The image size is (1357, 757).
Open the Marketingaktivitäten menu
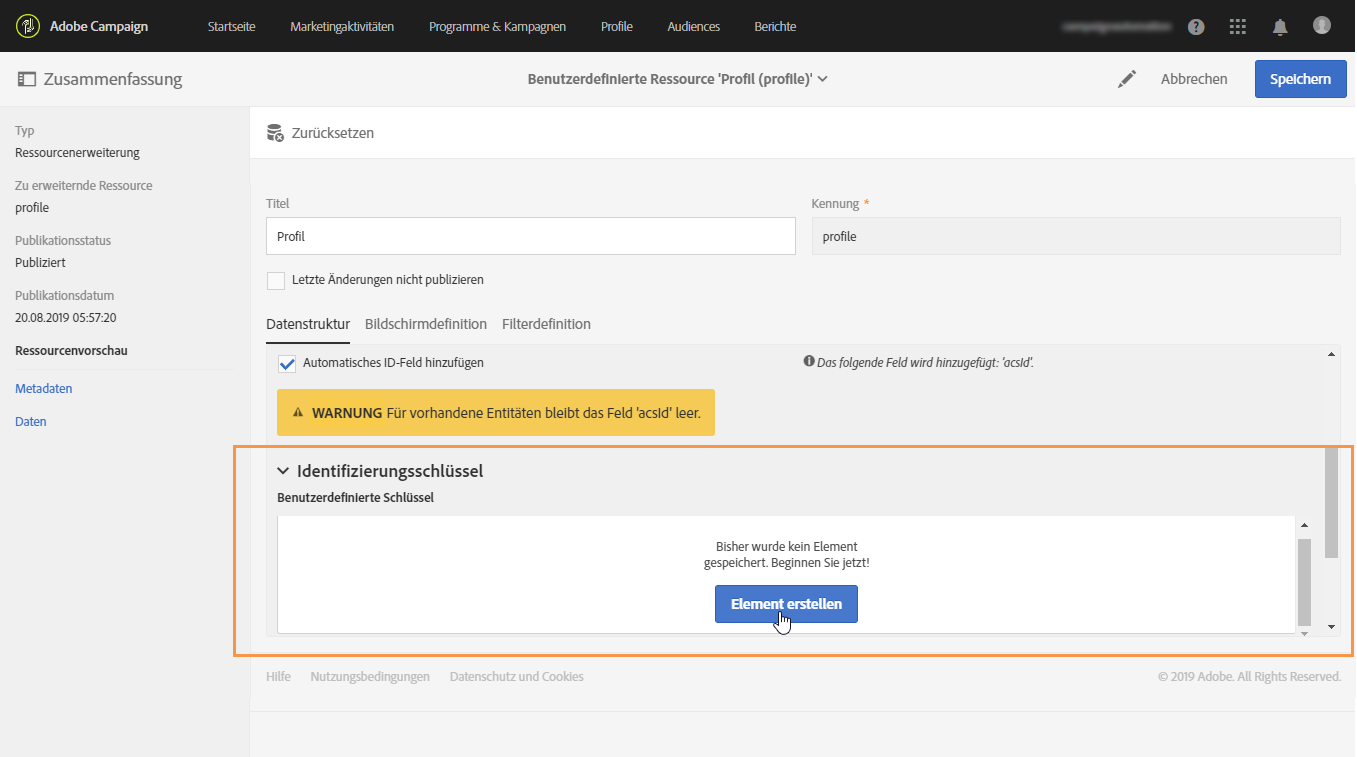pyautogui.click(x=342, y=27)
